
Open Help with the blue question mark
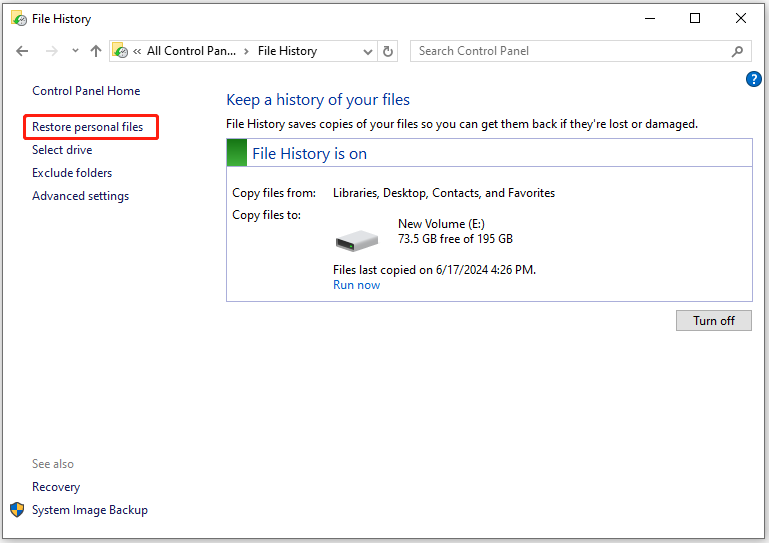(x=753, y=79)
